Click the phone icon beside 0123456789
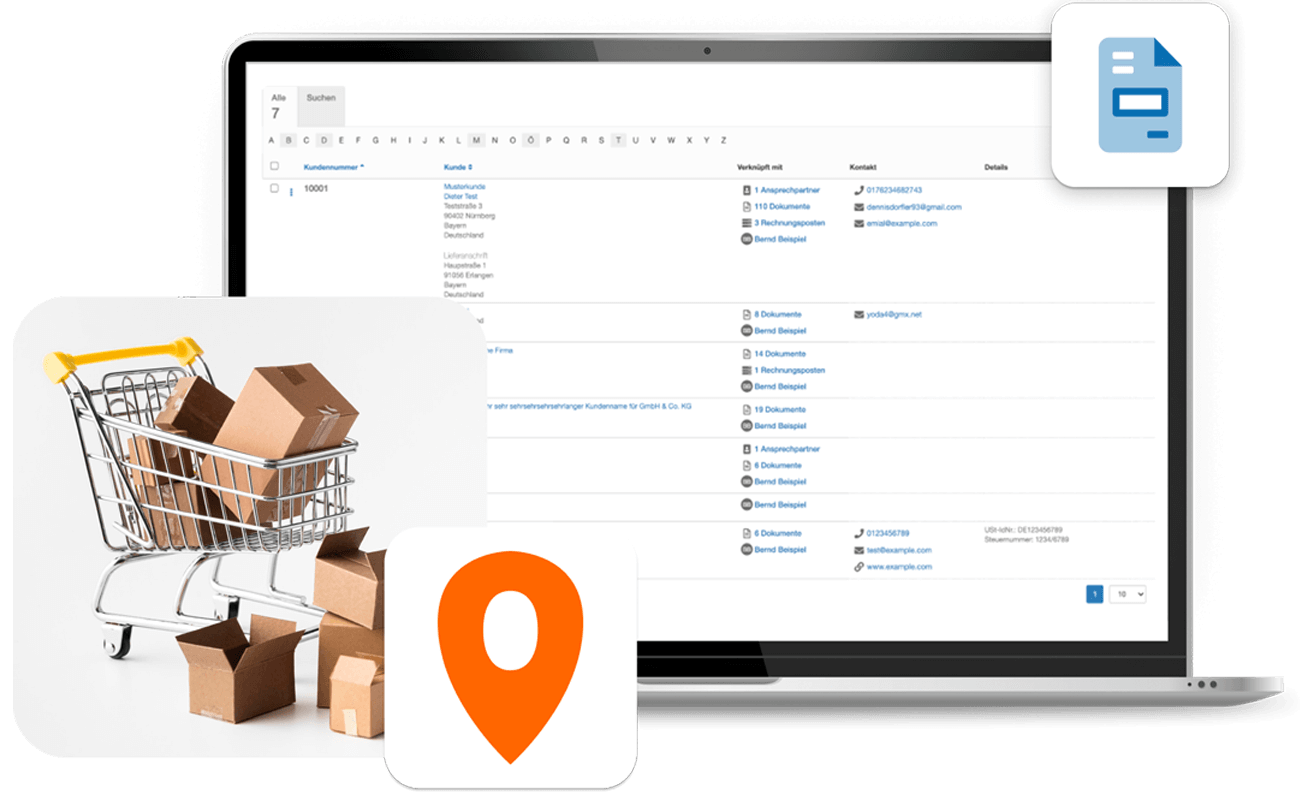 (859, 533)
